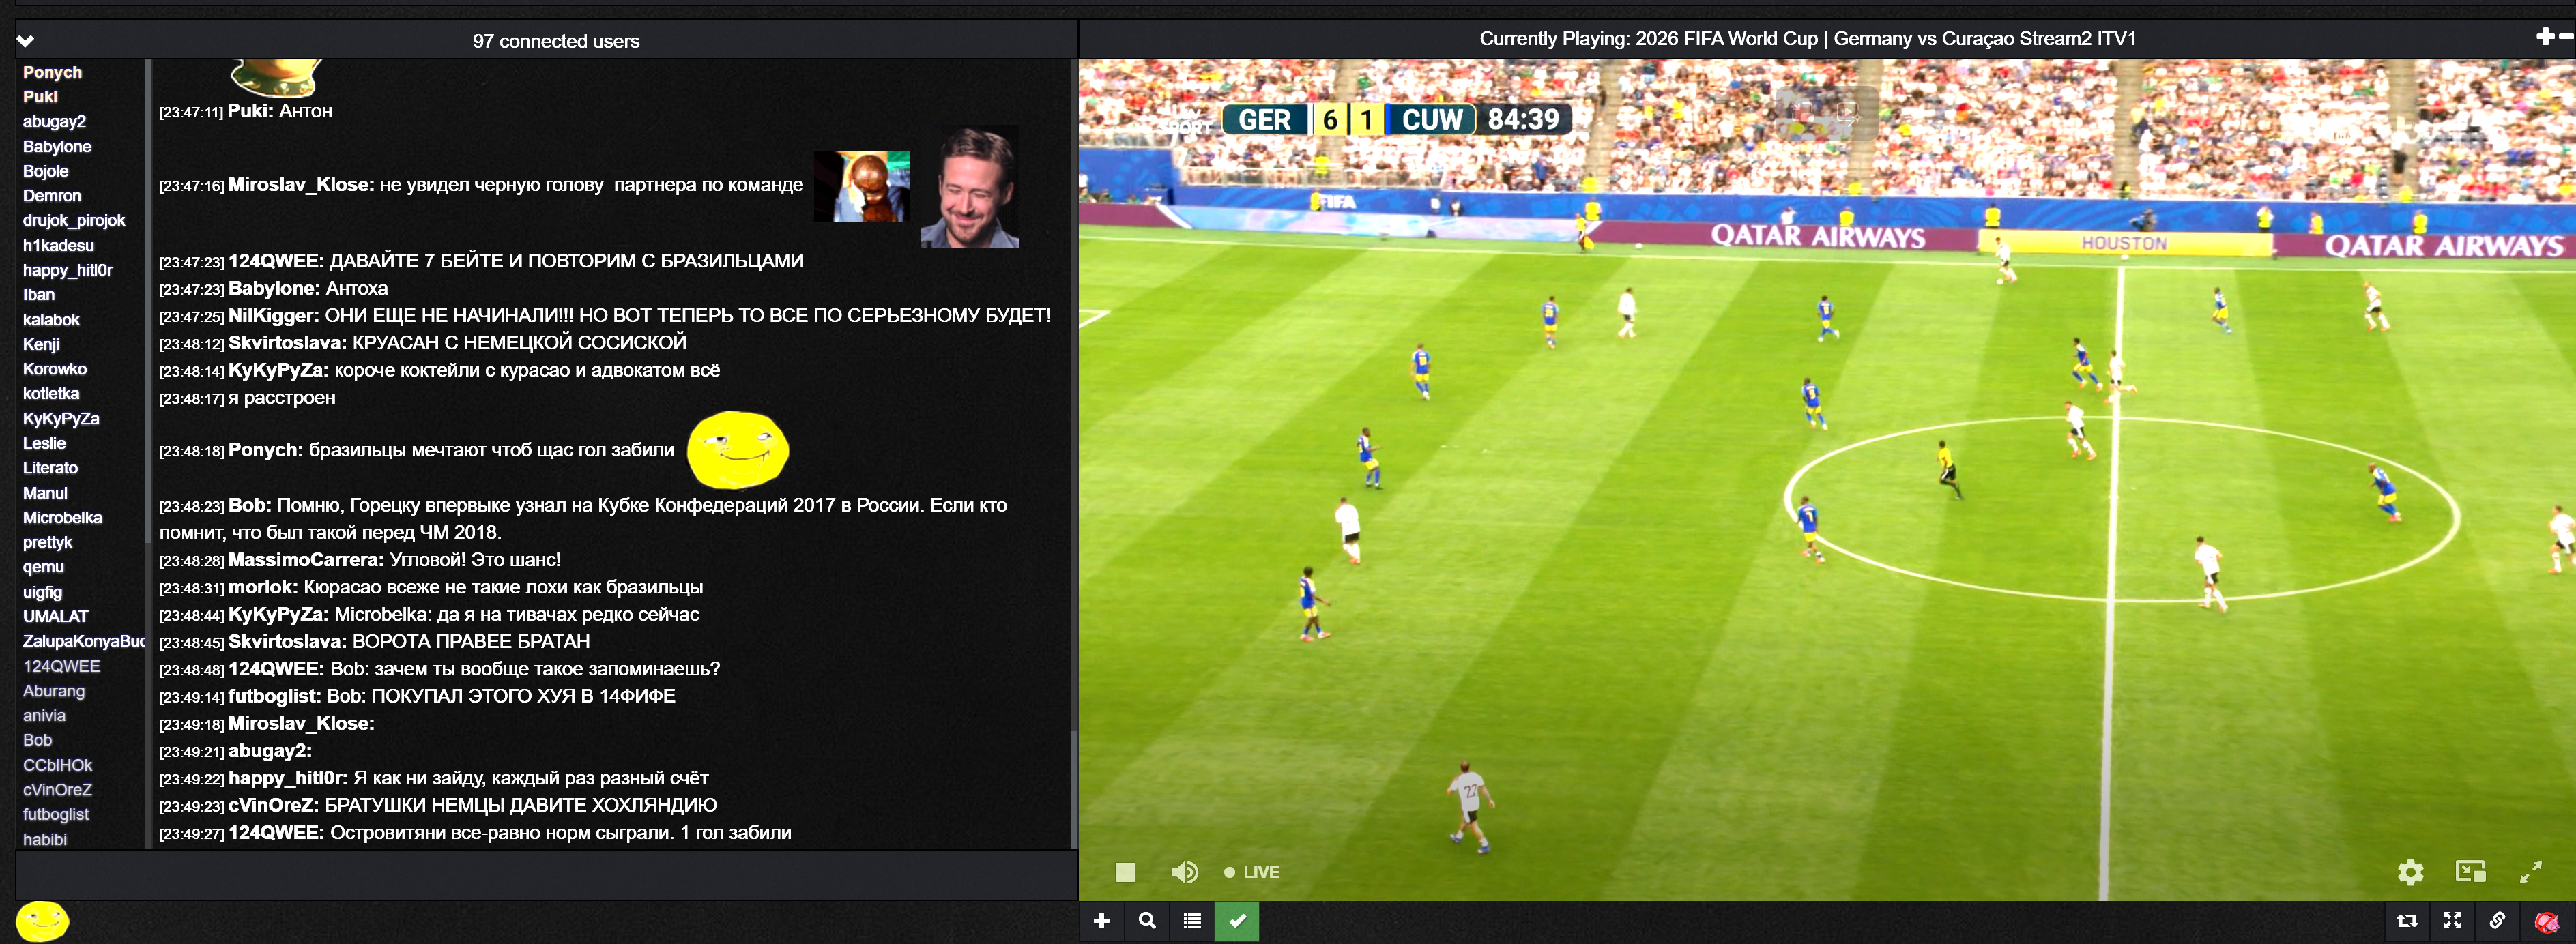
Task: Select qemu in the user list
Action: [x=43, y=567]
